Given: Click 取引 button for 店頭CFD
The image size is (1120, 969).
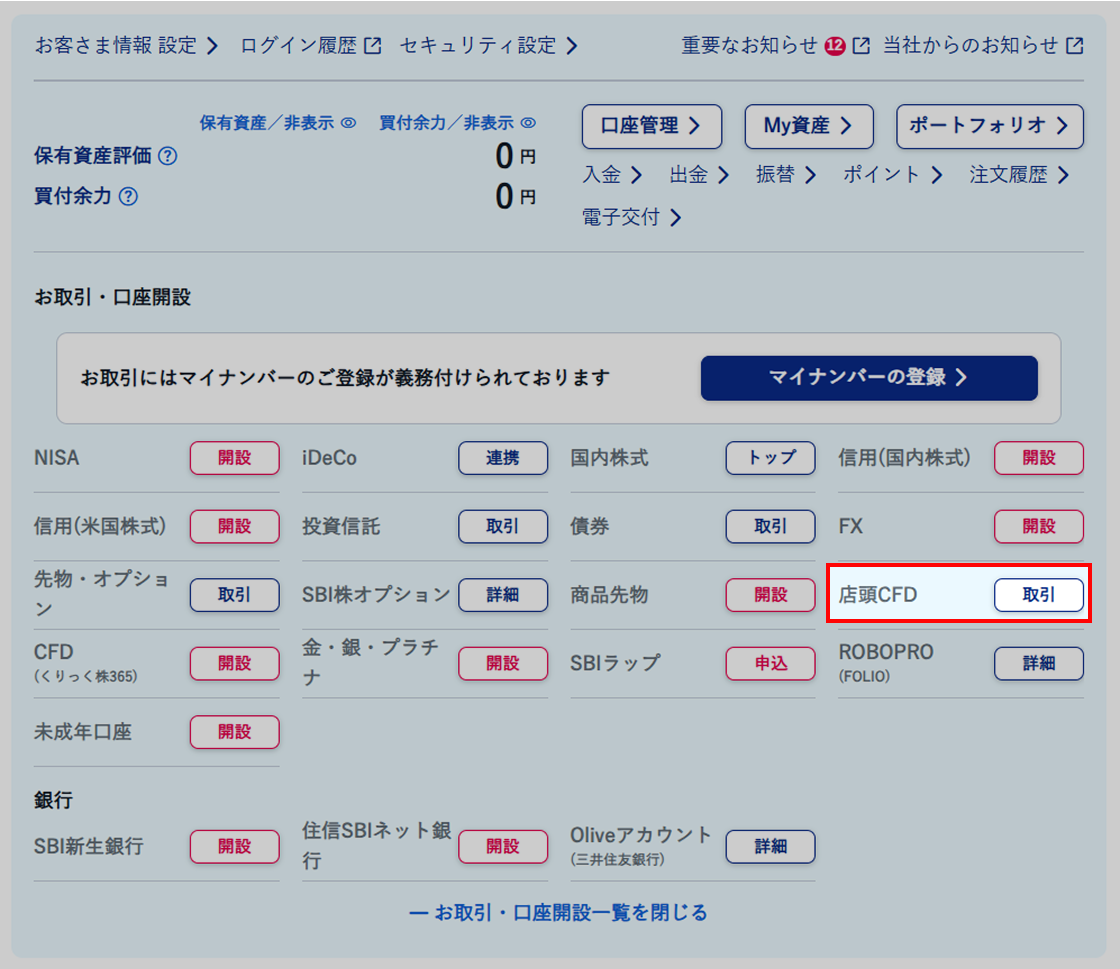Looking at the screenshot, I should 1038,594.
